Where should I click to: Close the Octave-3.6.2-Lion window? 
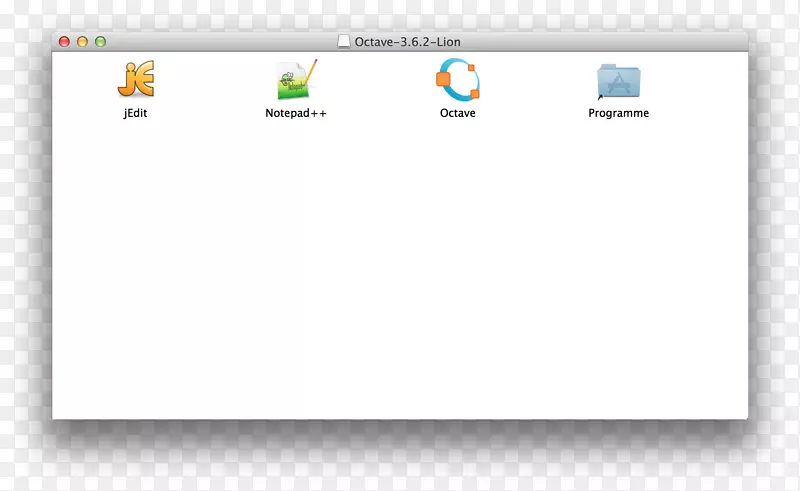[x=64, y=41]
